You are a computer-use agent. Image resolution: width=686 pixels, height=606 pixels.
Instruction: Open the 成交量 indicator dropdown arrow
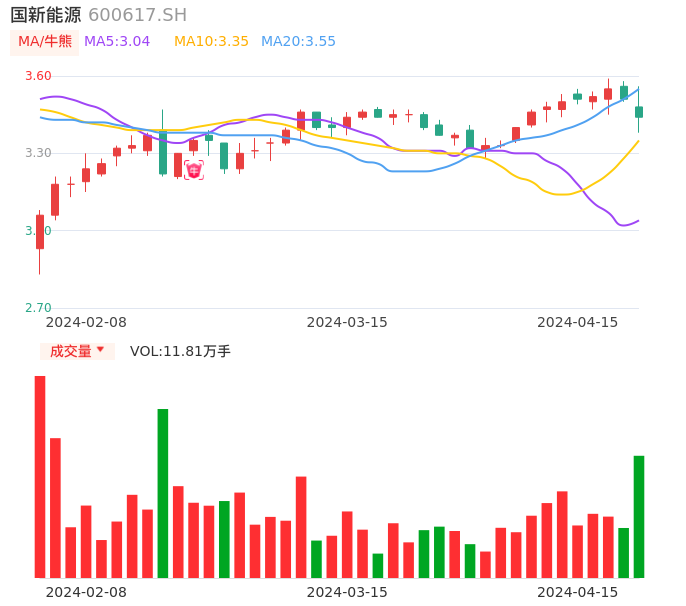[100, 350]
